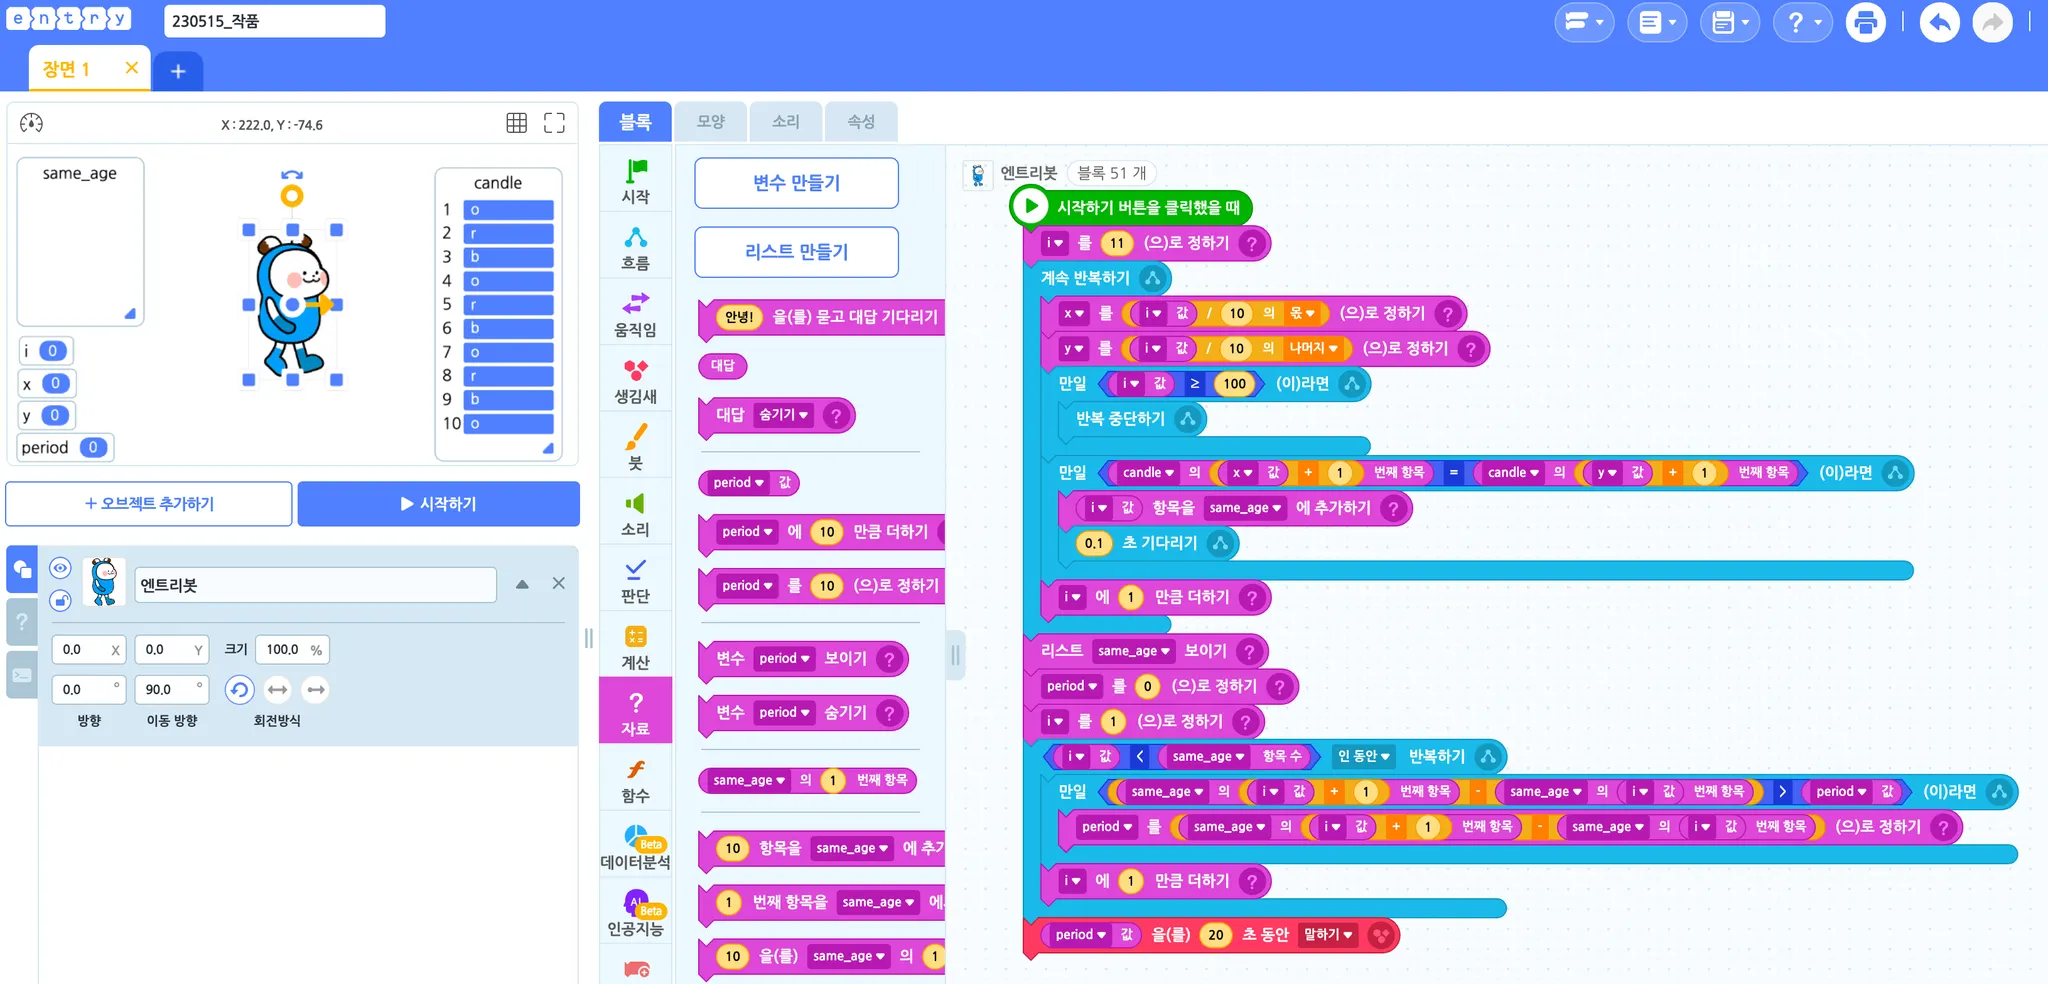The height and width of the screenshot is (984, 2048).
Task: Open the object list side tab
Action: click(22, 570)
